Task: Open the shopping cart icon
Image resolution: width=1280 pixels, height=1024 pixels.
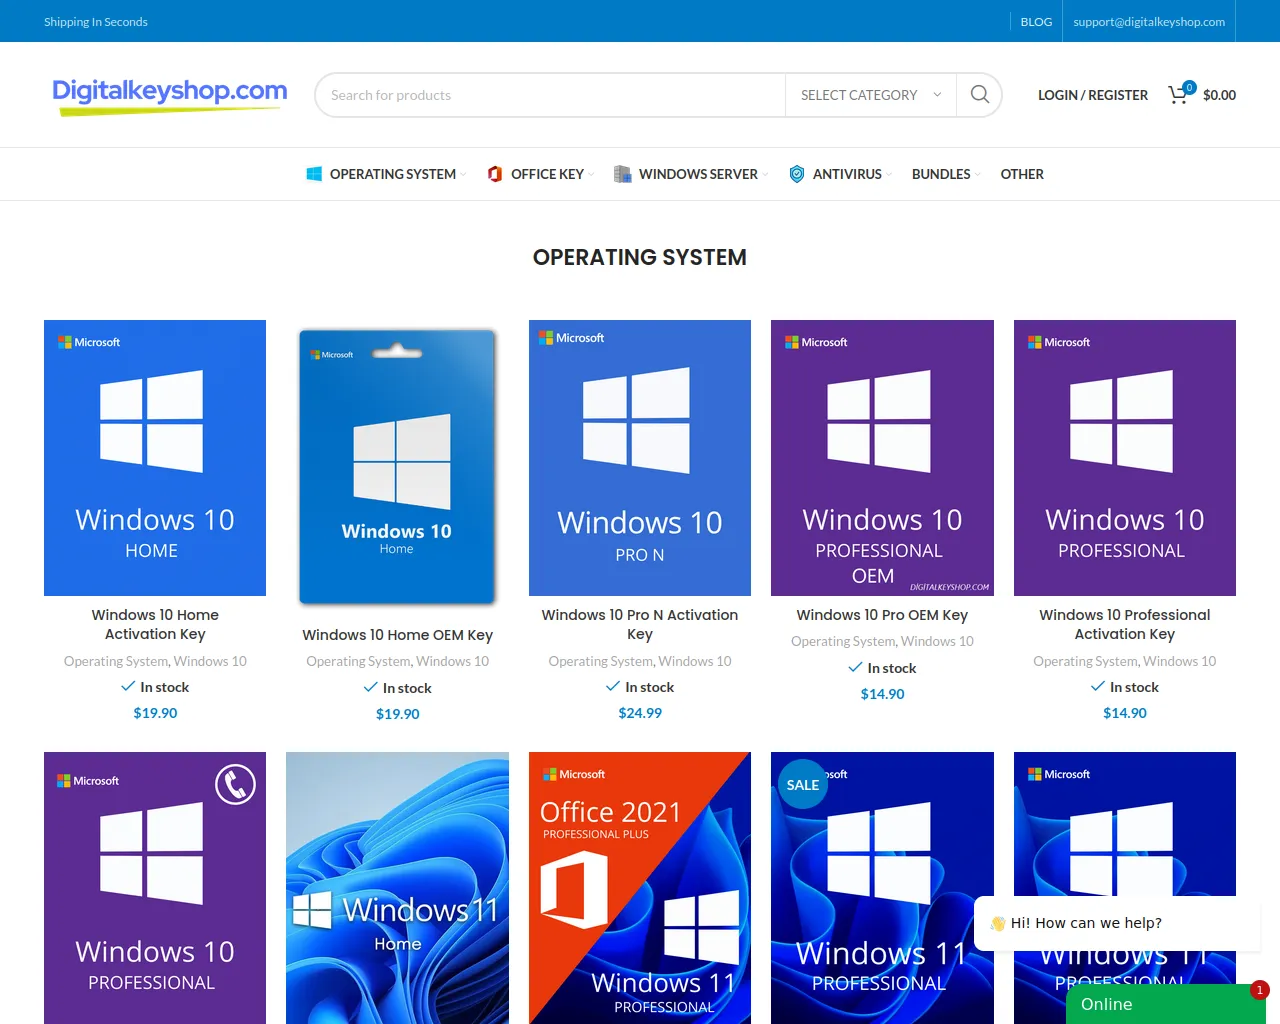Action: [1180, 93]
